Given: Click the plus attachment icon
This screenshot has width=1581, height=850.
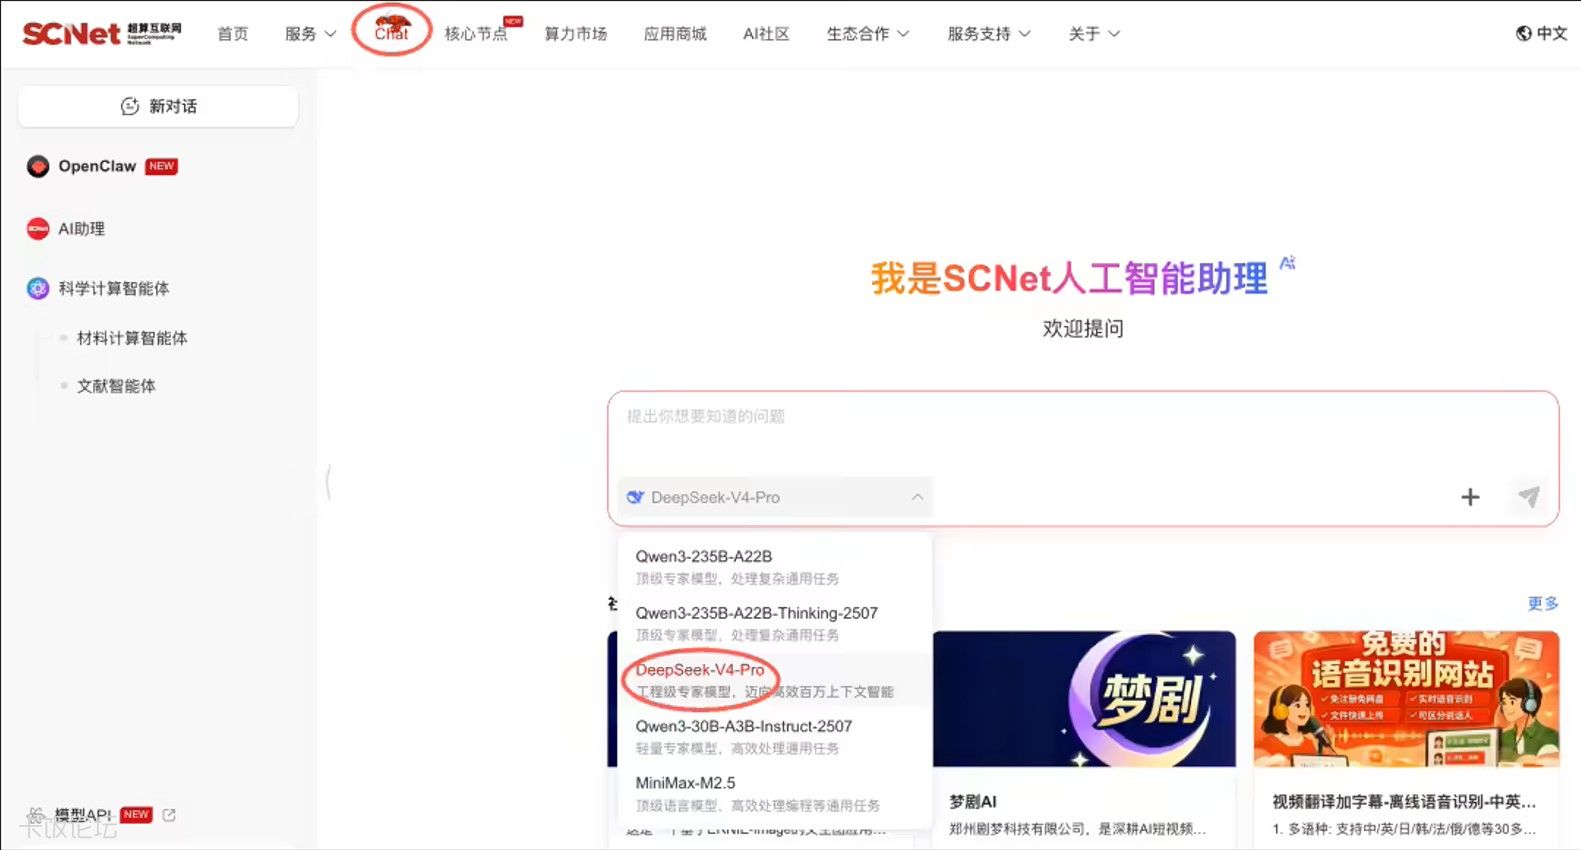Looking at the screenshot, I should [x=1470, y=497].
